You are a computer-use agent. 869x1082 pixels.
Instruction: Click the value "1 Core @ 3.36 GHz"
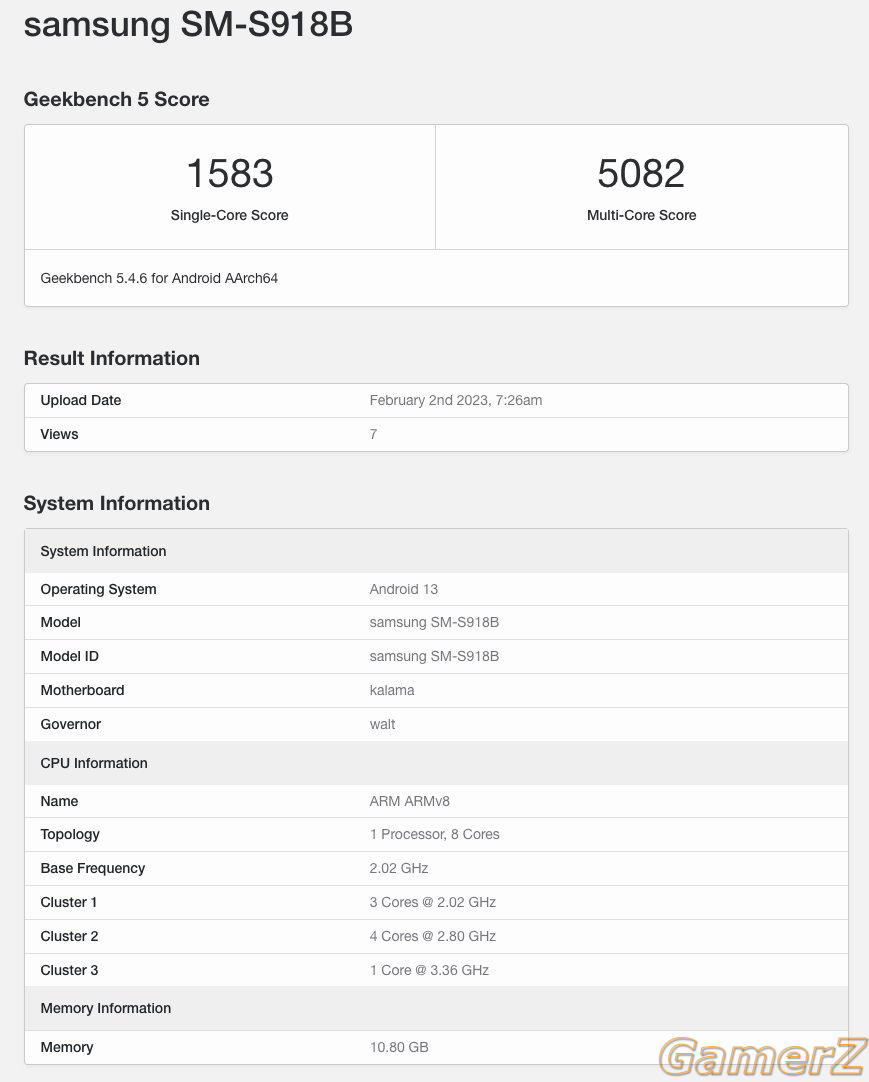coord(429,970)
